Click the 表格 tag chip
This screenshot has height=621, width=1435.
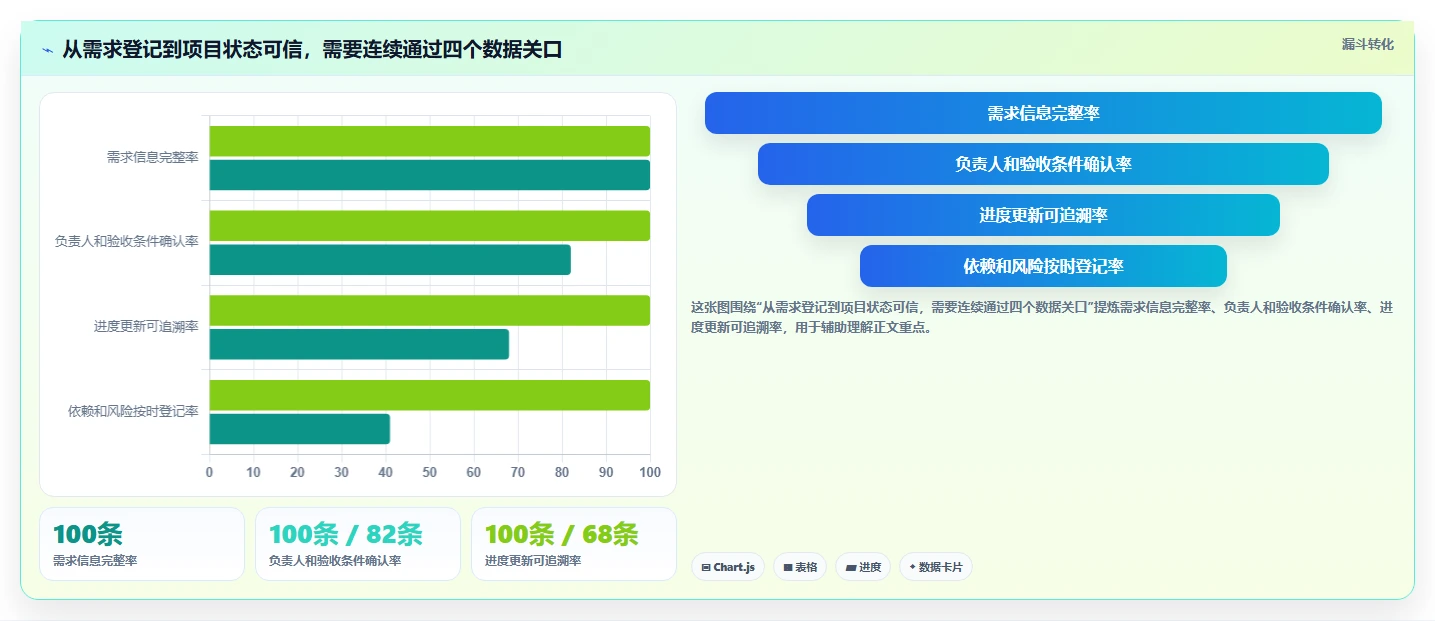tap(800, 567)
